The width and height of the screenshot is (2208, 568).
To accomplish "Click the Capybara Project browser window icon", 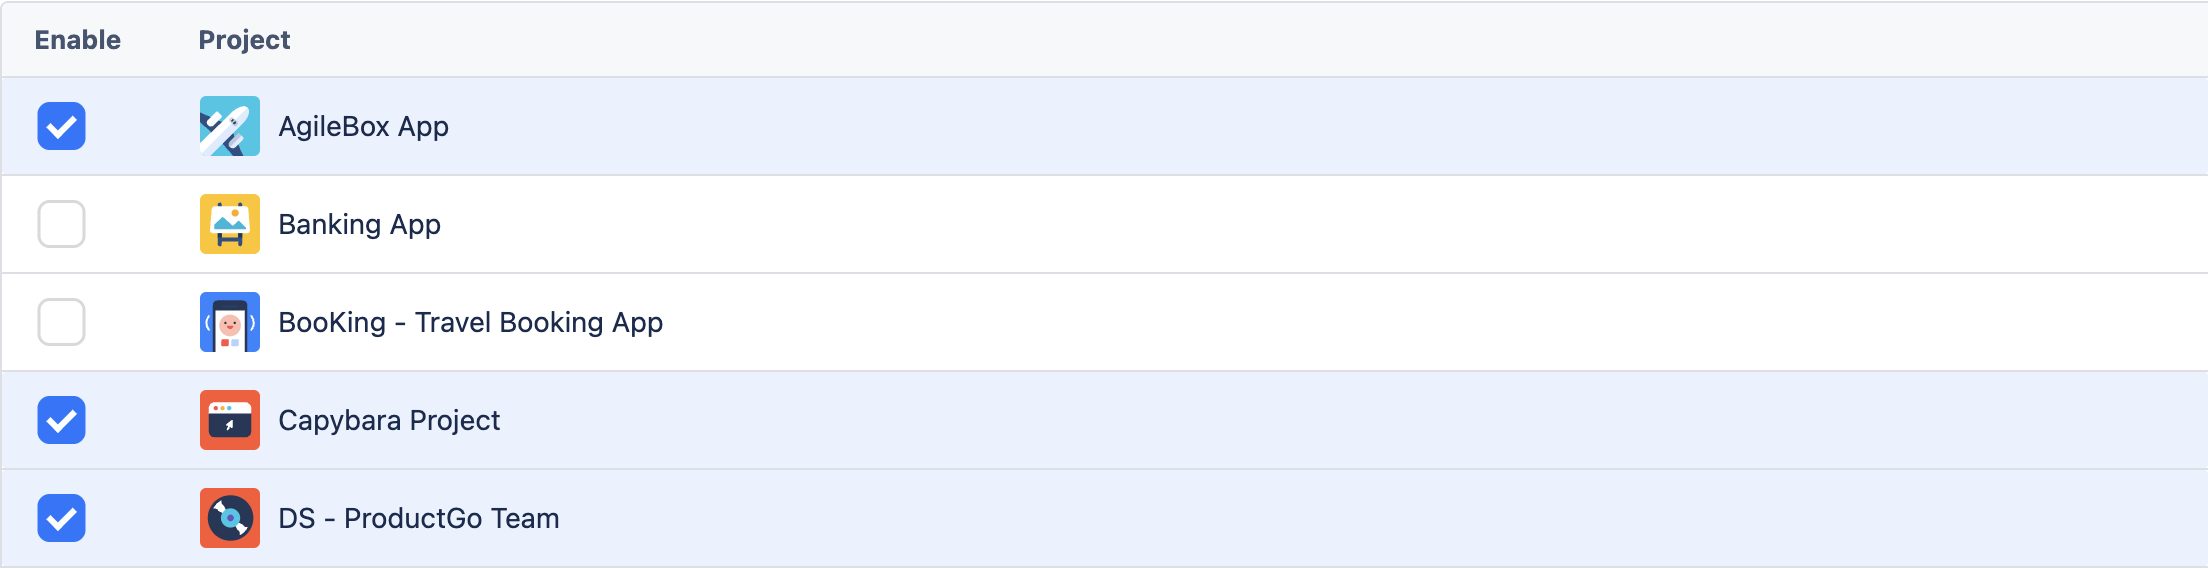I will pos(229,420).
